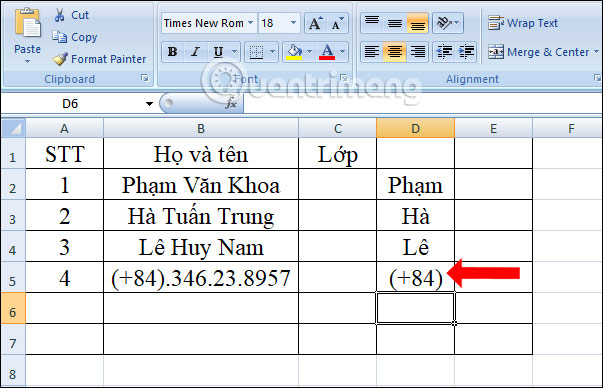Apply yellow fill color bucket
This screenshot has width=603, height=388.
point(294,52)
